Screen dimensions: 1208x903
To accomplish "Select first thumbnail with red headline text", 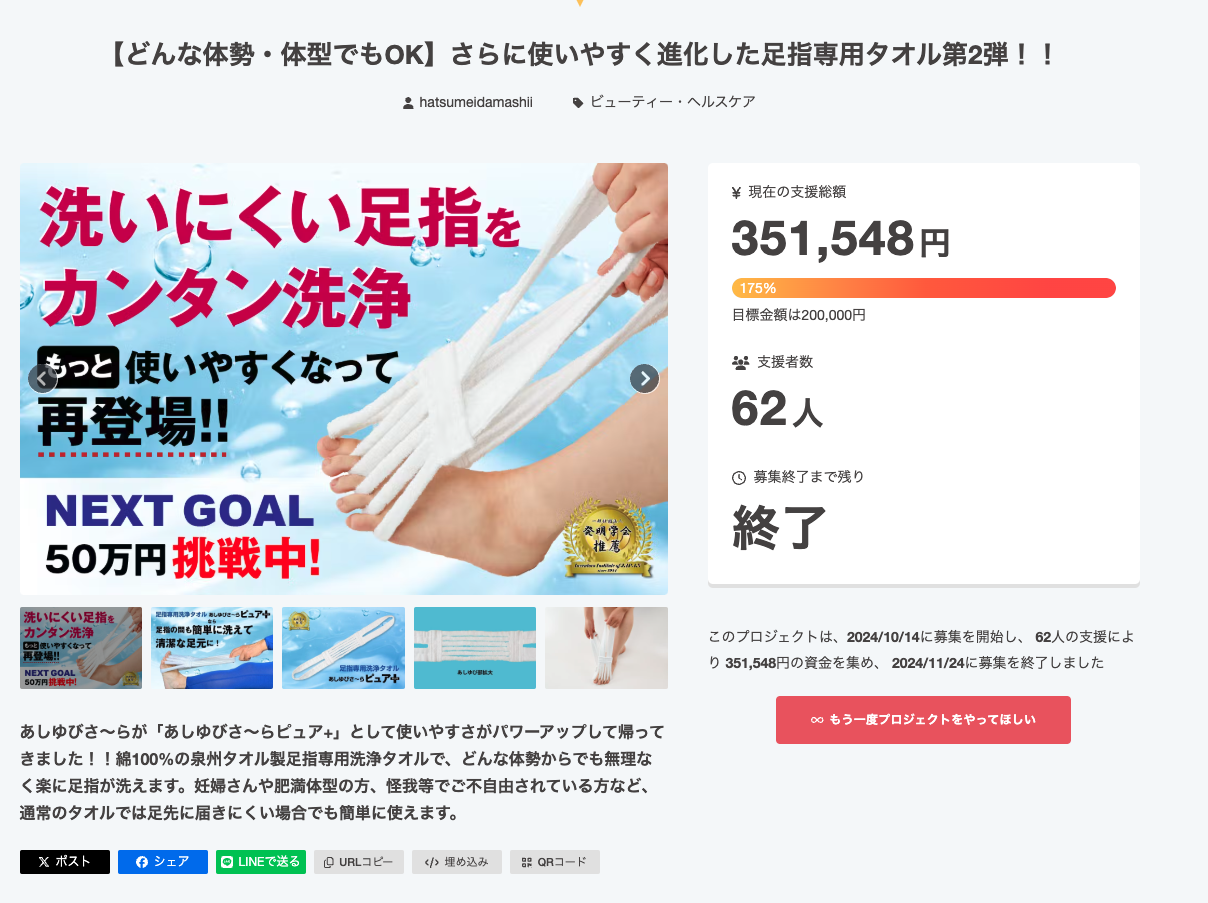I will [x=81, y=648].
